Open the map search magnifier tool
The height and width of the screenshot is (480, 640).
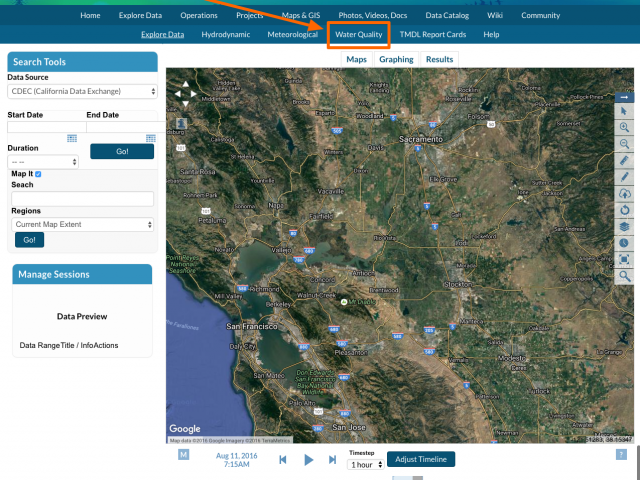click(624, 276)
